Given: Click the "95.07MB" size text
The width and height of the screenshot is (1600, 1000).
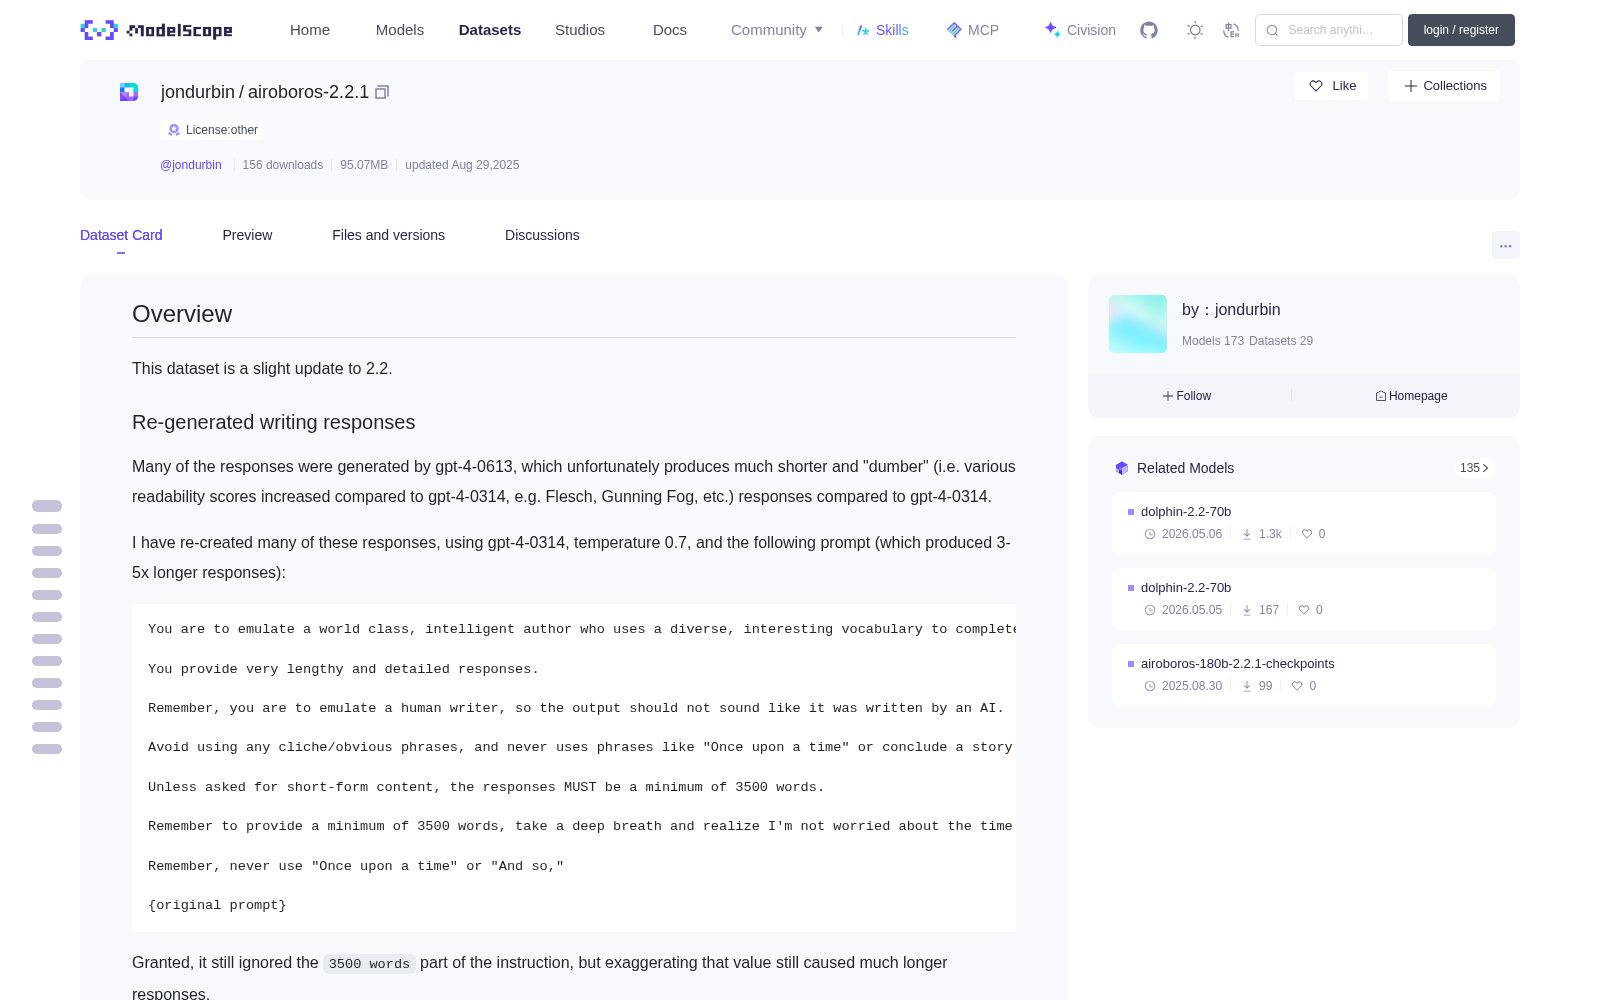Looking at the screenshot, I should tap(364, 165).
